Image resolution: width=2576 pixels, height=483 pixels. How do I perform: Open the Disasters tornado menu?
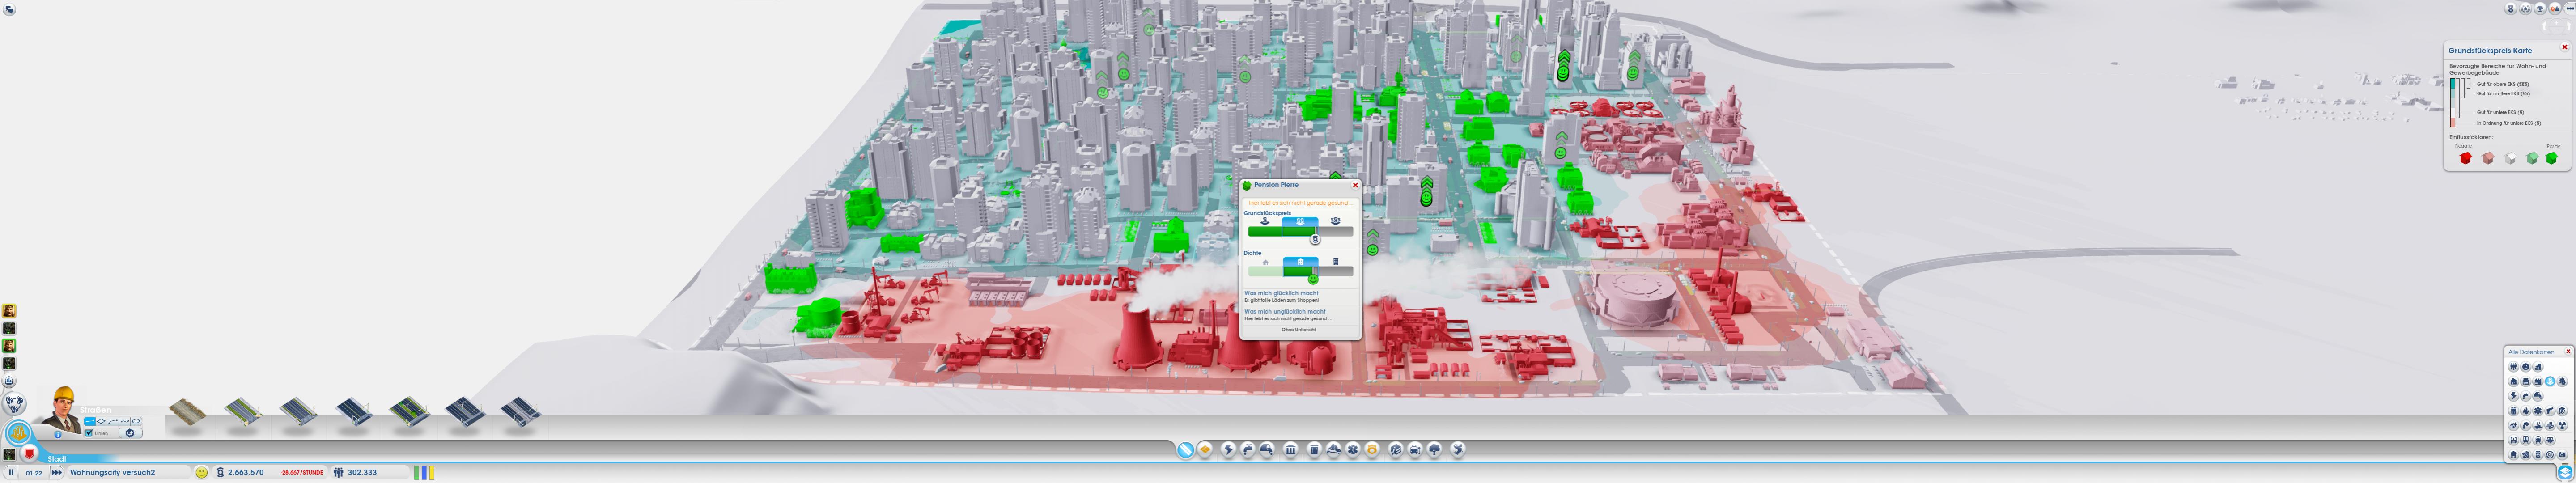(x=1458, y=450)
